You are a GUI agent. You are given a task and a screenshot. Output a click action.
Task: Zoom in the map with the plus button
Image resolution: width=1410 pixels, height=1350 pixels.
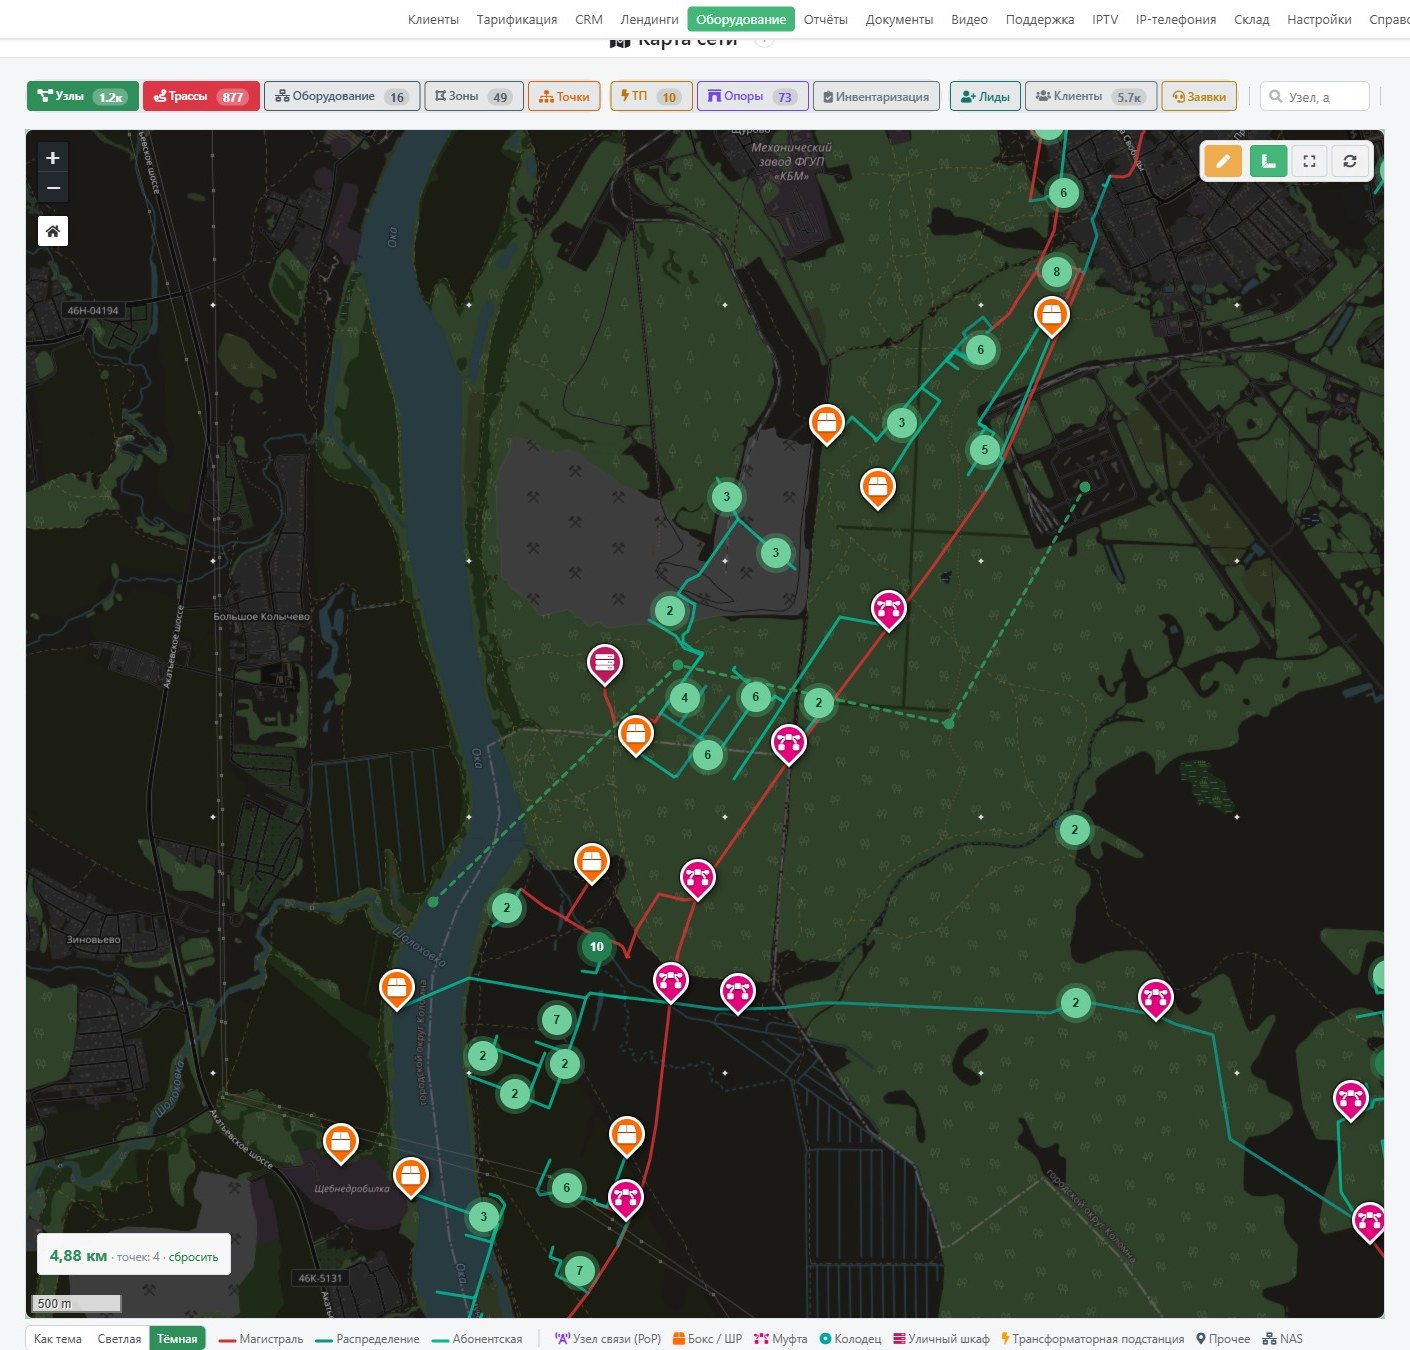tap(53, 157)
